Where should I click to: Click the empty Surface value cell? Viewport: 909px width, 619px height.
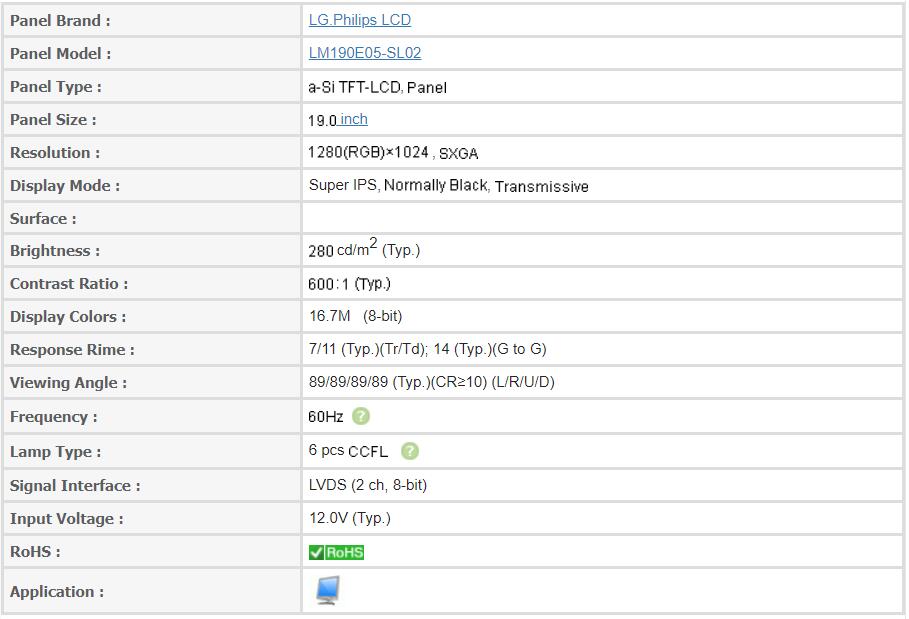click(x=602, y=219)
